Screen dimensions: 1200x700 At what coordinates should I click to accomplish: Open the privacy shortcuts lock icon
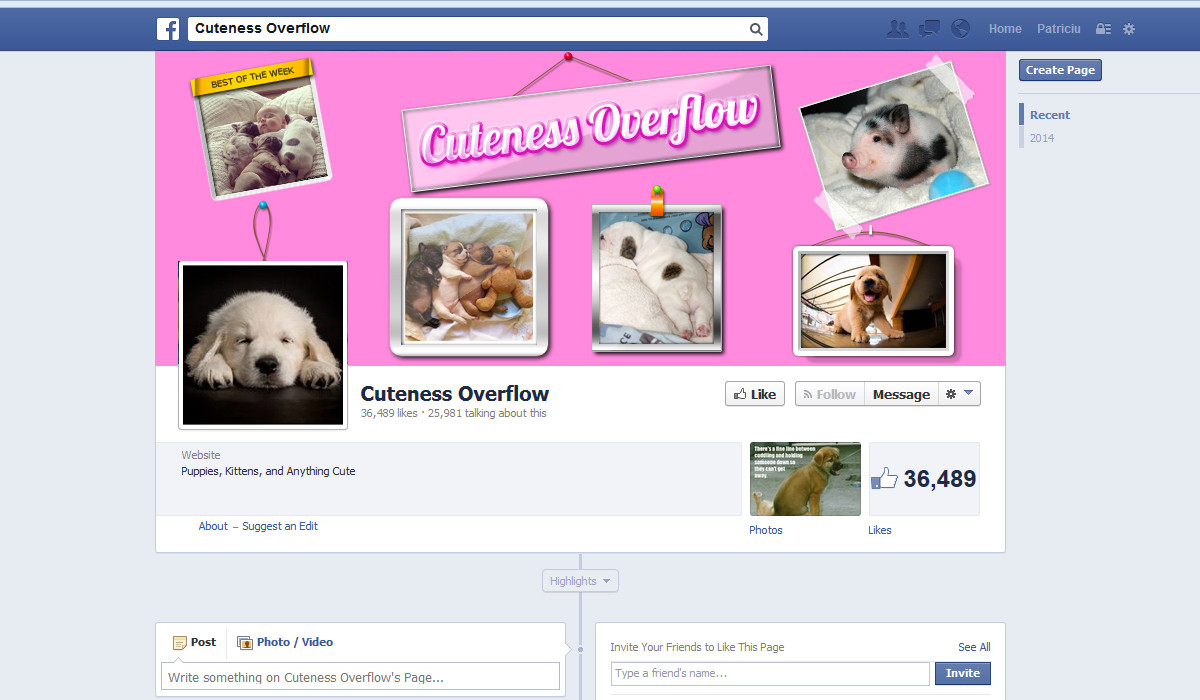click(x=1103, y=29)
